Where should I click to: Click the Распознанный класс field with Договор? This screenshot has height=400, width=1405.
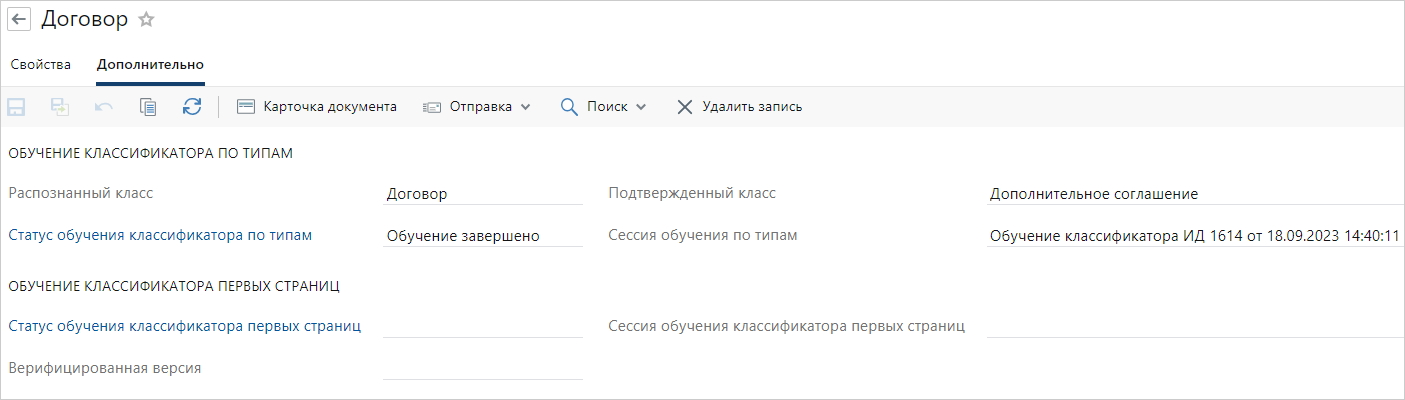[x=482, y=194]
